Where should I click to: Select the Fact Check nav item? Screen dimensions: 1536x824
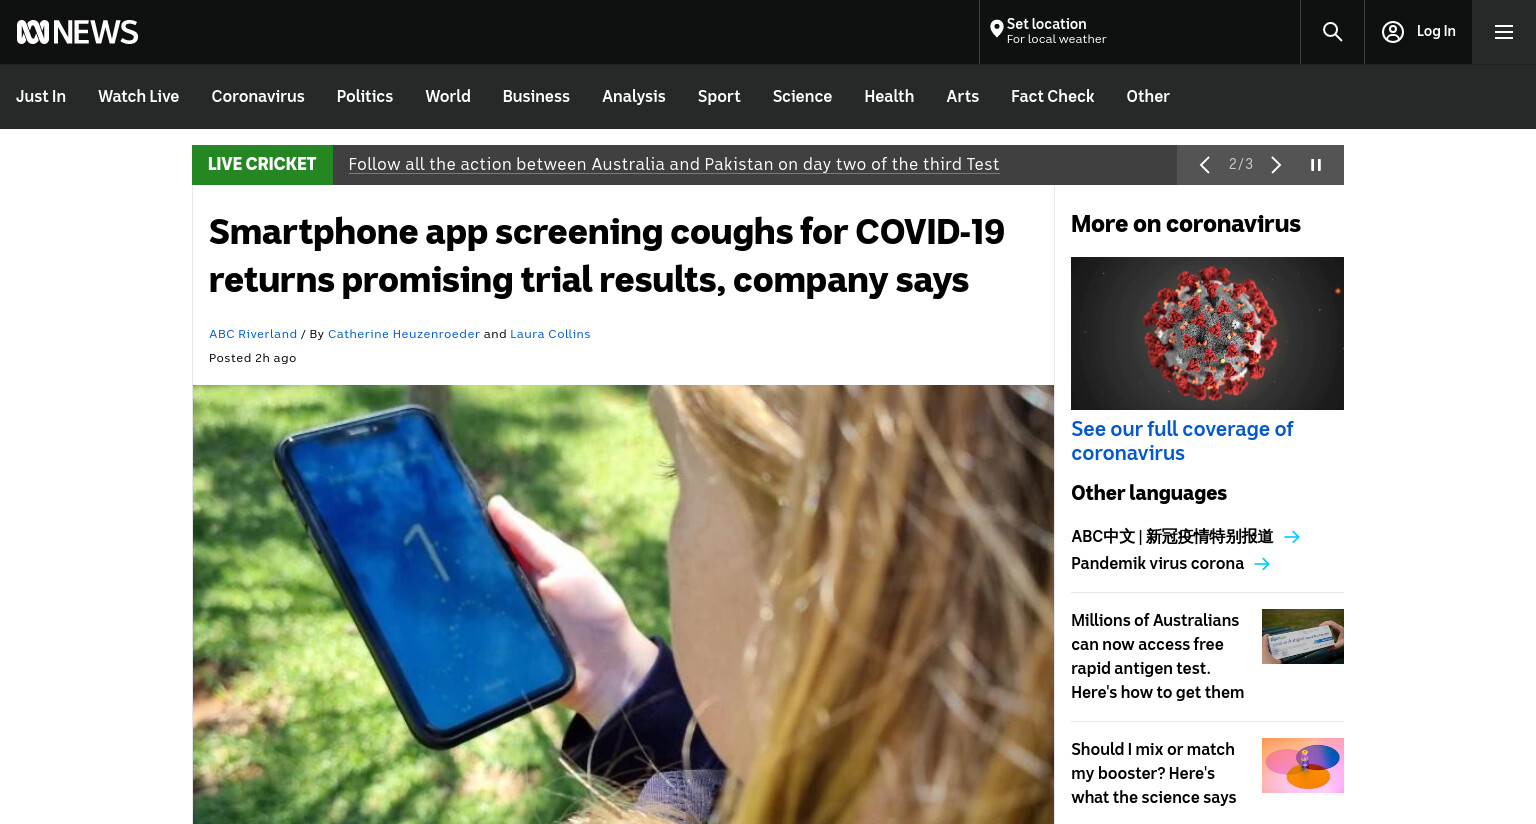(x=1052, y=97)
